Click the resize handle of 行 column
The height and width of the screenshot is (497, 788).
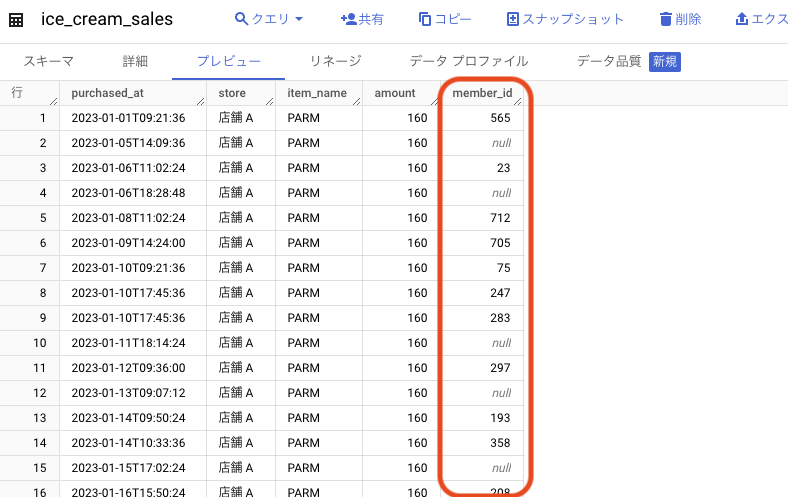click(x=54, y=101)
